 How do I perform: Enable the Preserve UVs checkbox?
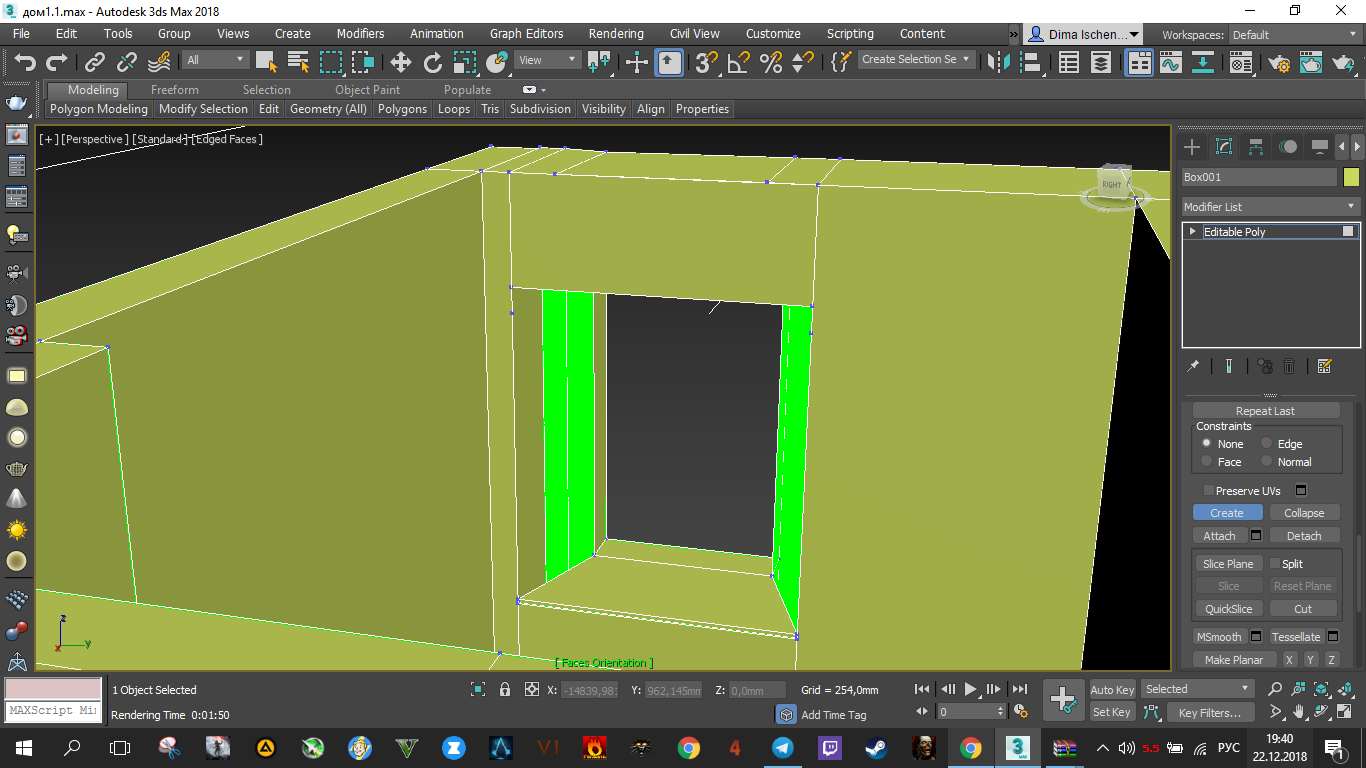pos(1209,490)
